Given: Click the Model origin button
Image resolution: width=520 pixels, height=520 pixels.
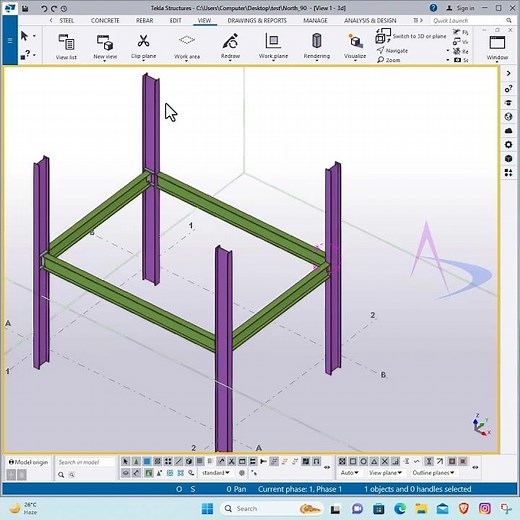Looking at the screenshot, I should coord(28,462).
